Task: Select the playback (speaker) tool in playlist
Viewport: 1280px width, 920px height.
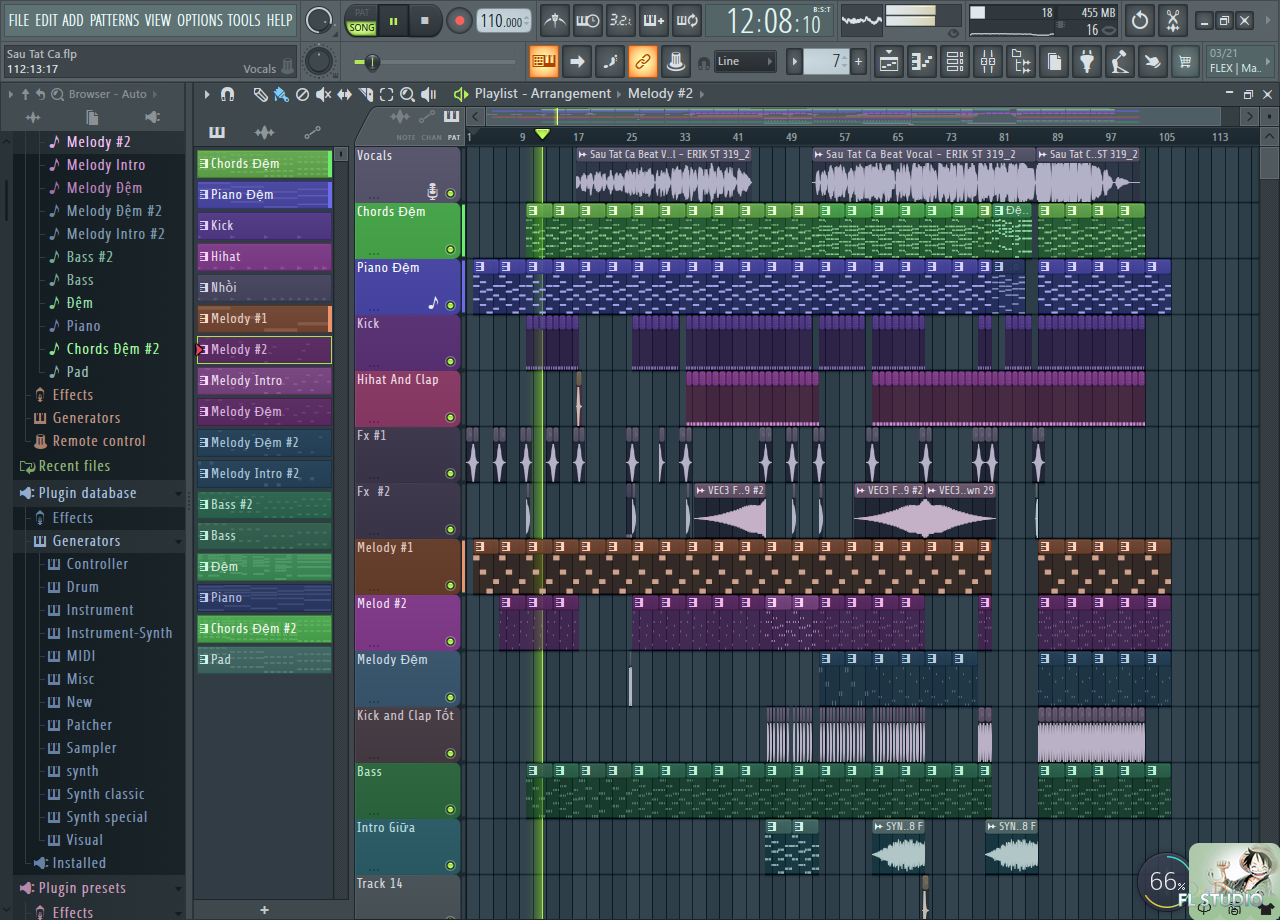Action: pyautogui.click(x=429, y=94)
